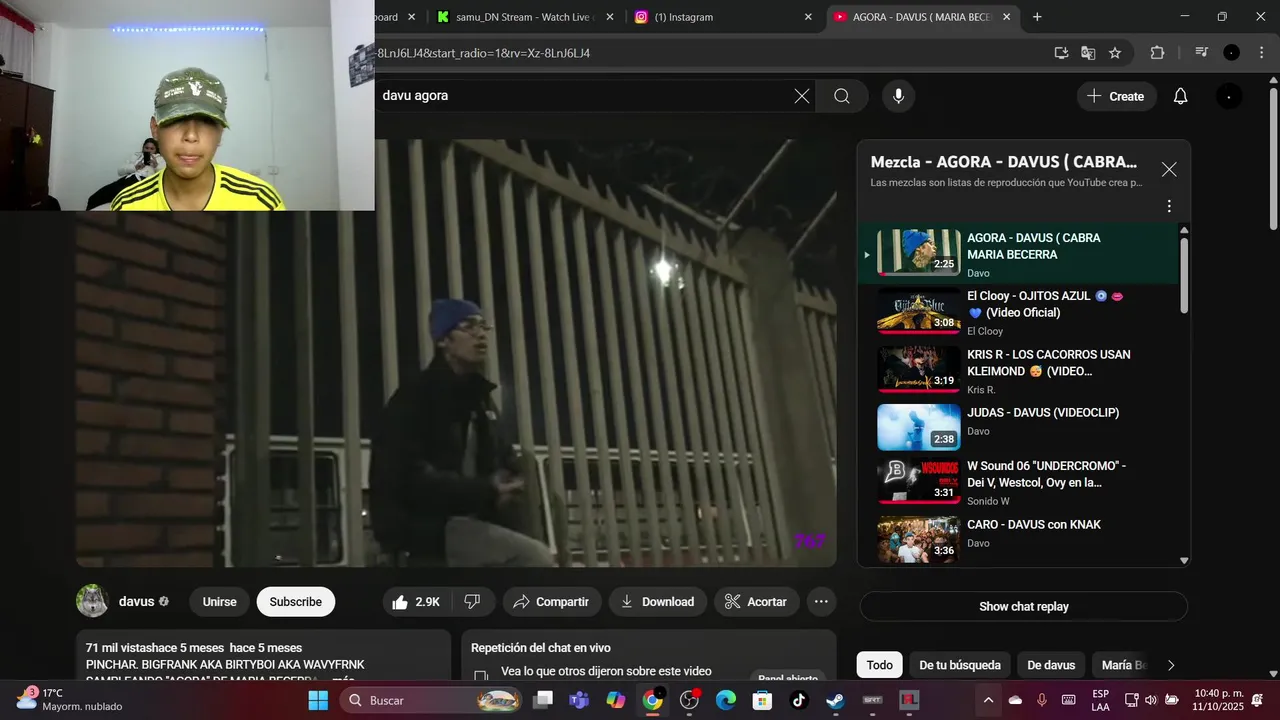This screenshot has height=720, width=1280.
Task: Close the Instagram tab
Action: [808, 17]
